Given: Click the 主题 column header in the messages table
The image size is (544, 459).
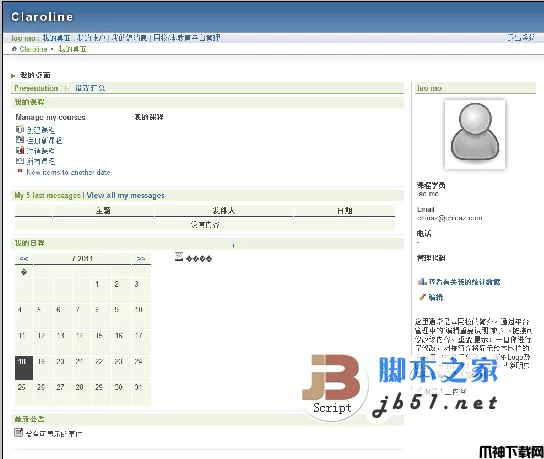Looking at the screenshot, I should pos(103,211).
